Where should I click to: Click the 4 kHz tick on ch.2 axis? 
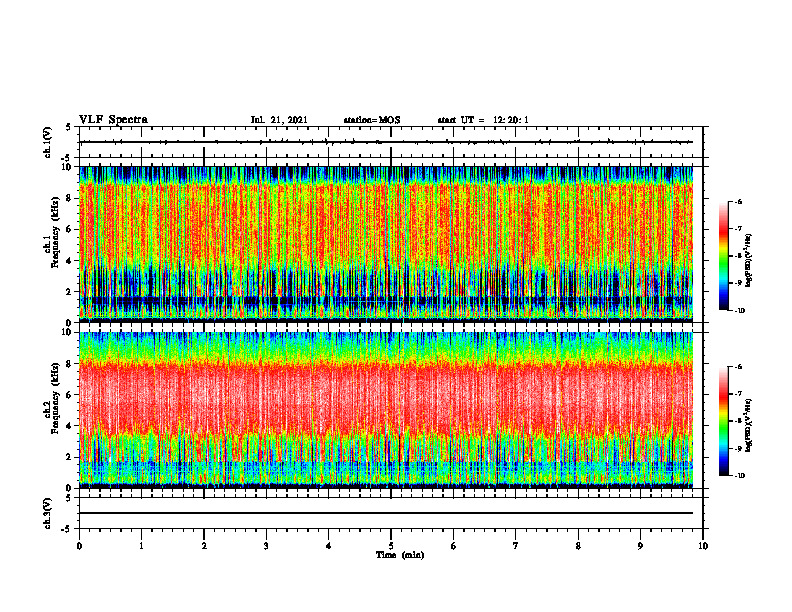(70, 426)
